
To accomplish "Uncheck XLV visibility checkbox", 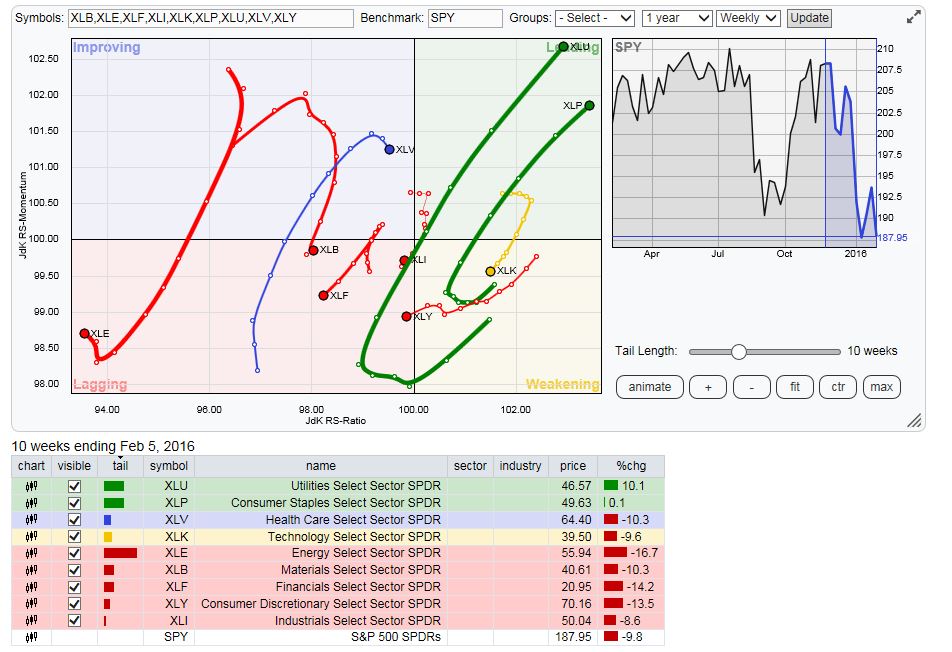I will pyautogui.click(x=74, y=520).
